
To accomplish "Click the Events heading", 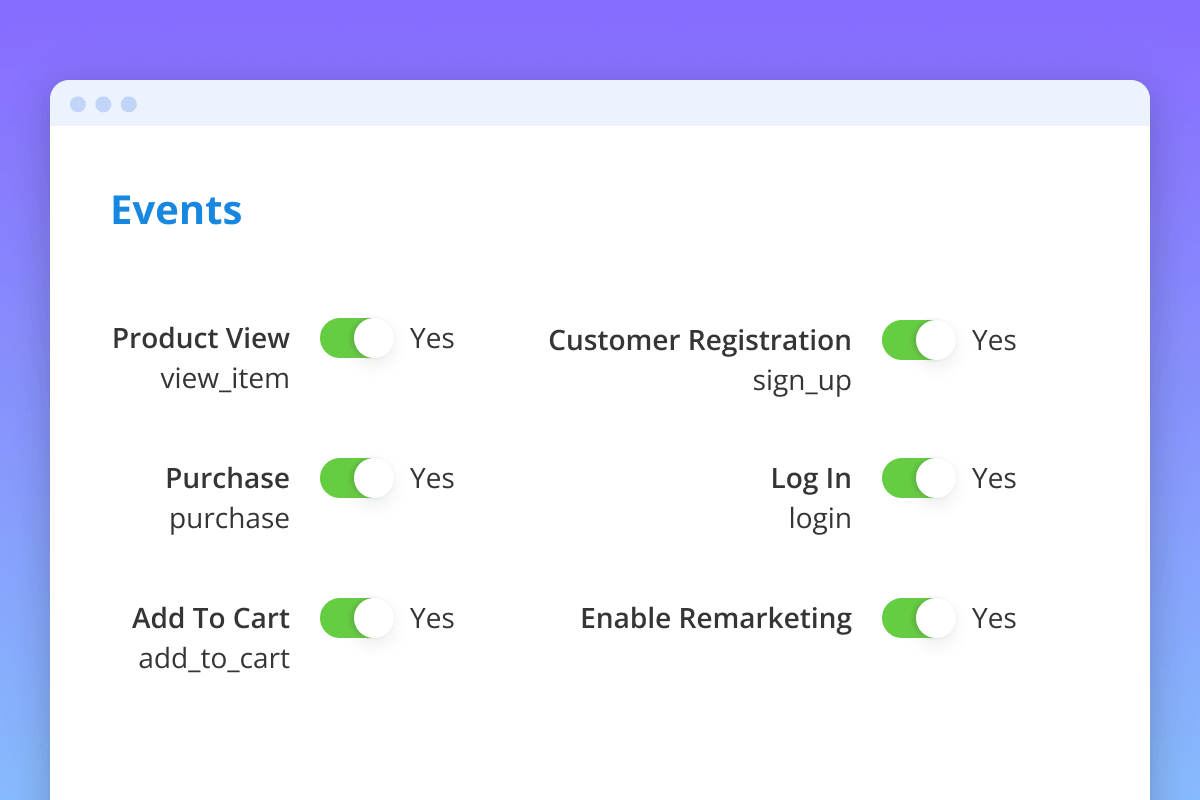I will click(176, 210).
